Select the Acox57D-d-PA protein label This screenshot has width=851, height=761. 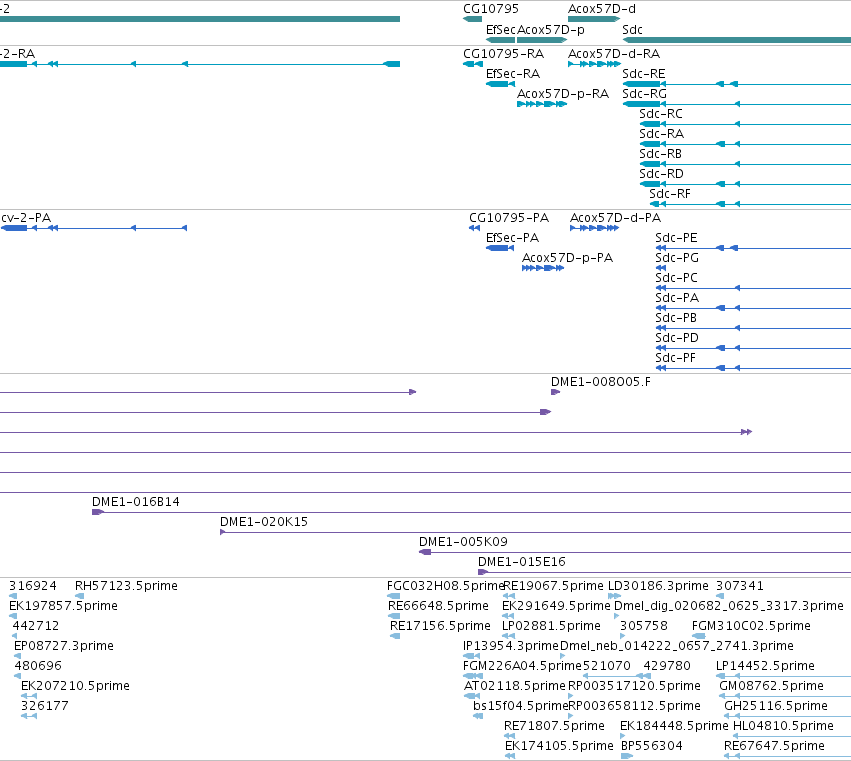(x=615, y=218)
